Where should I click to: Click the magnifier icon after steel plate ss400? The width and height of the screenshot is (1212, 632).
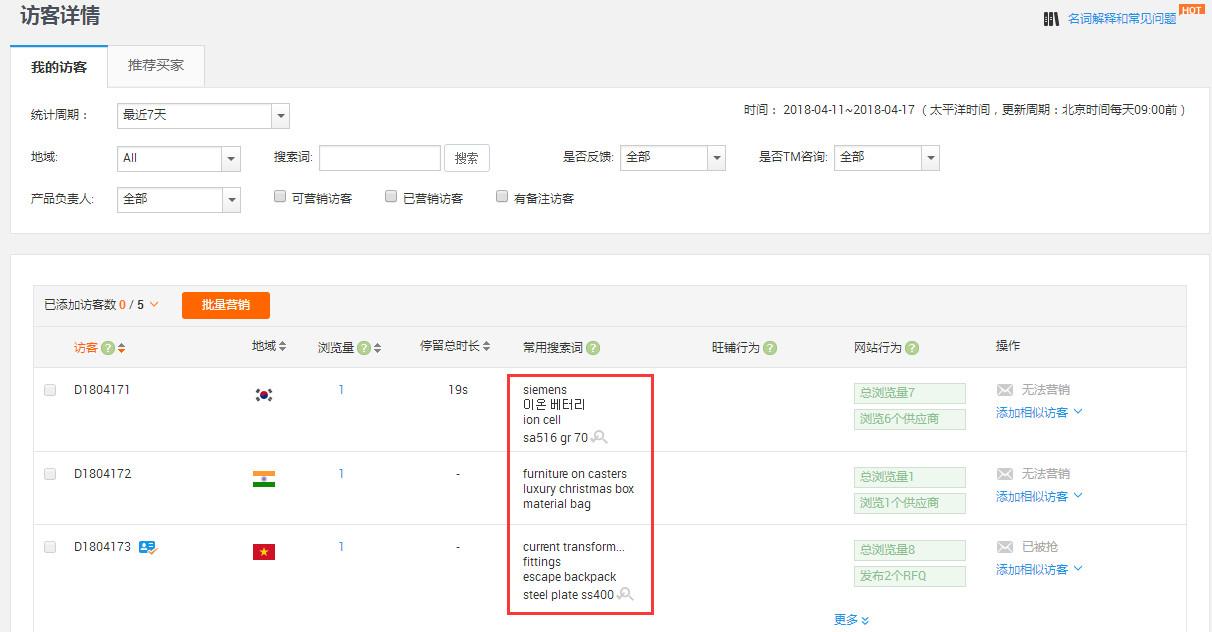[x=627, y=593]
